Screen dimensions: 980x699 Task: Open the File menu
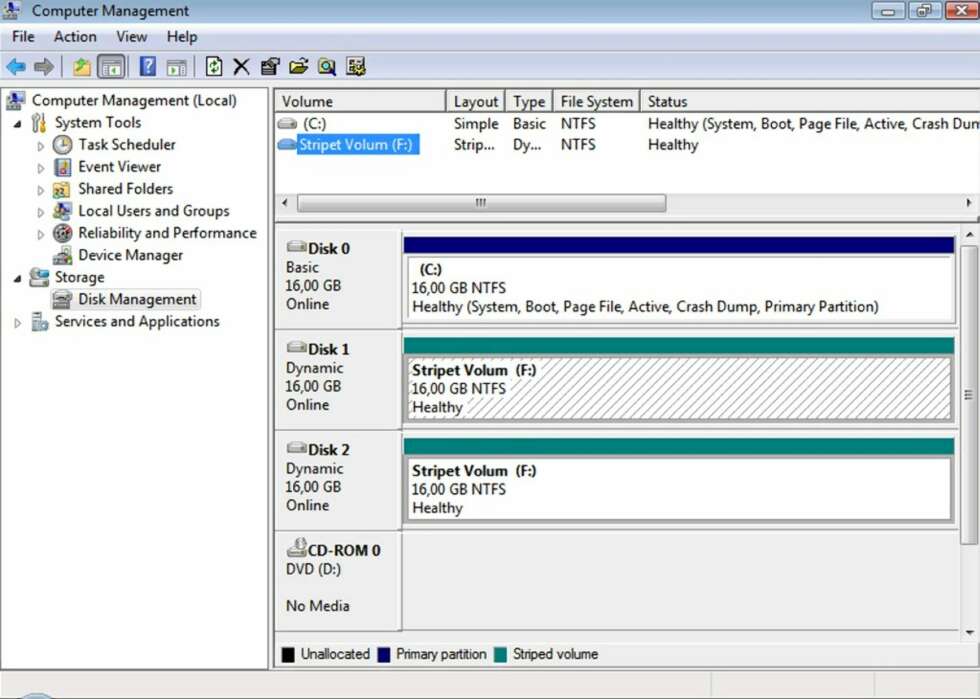[23, 37]
